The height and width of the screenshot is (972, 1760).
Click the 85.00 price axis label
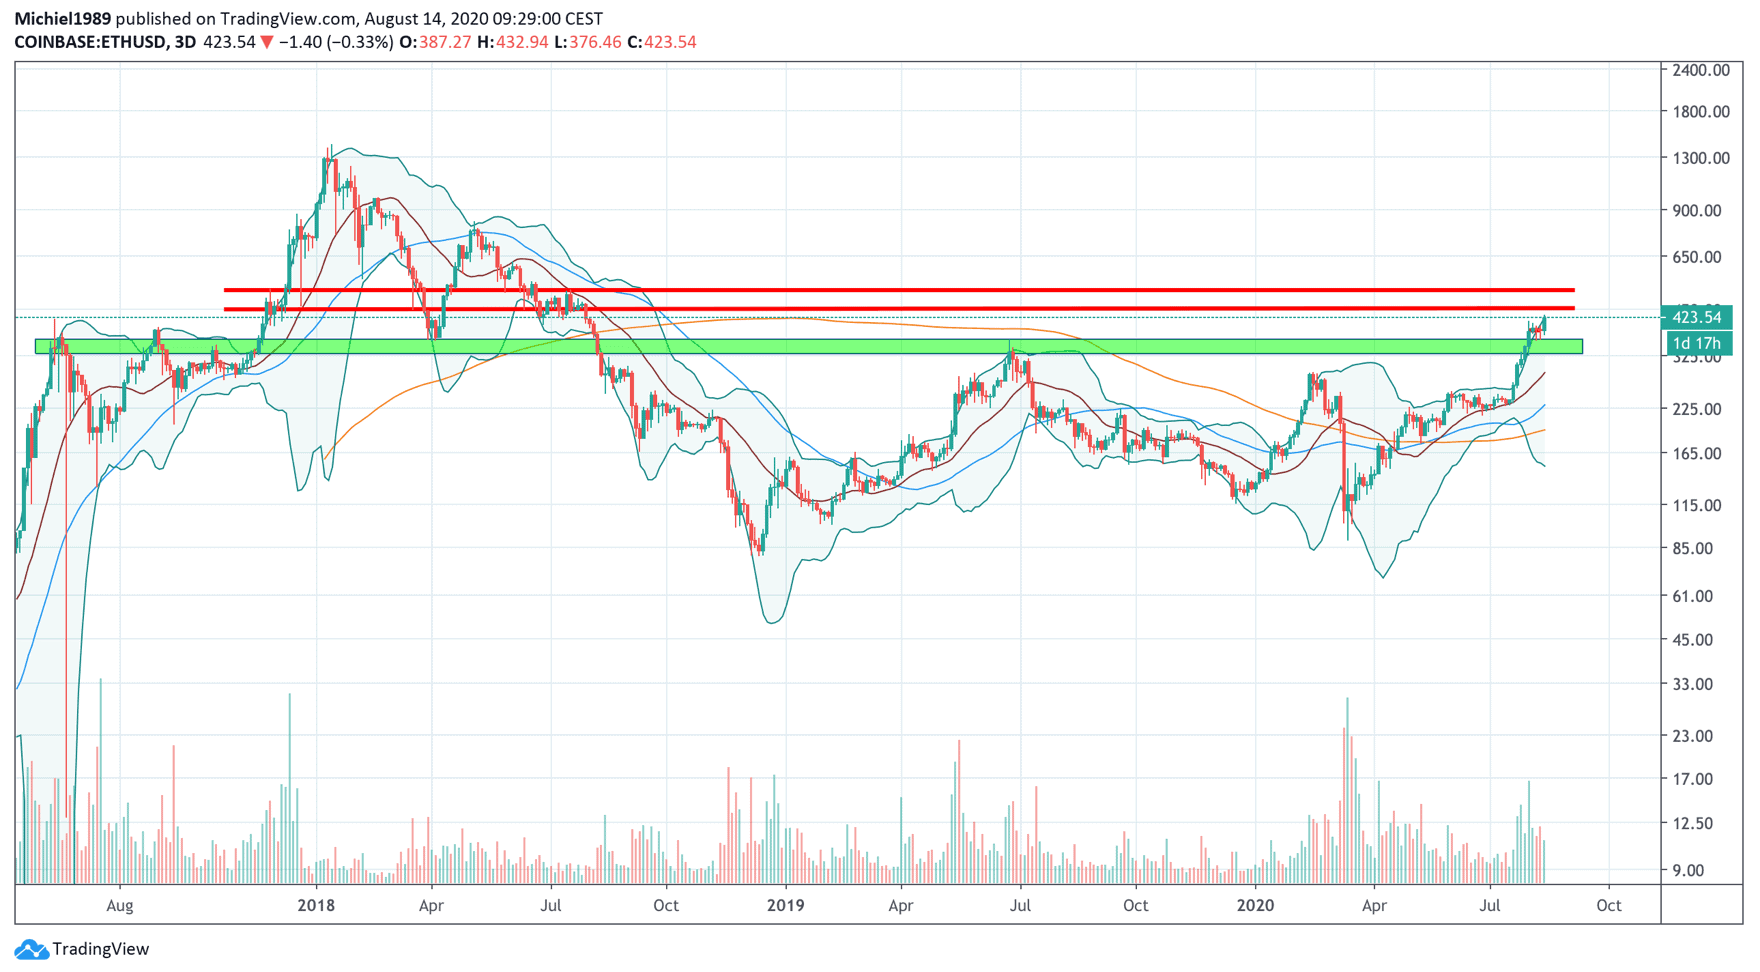click(1693, 548)
